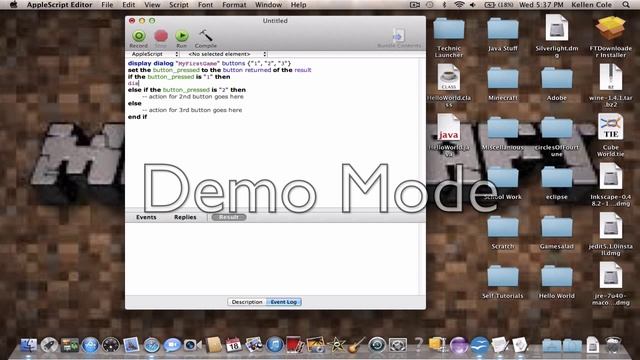
Task: Select the Silverlight.dmg file on desktop
Action: (557, 36)
